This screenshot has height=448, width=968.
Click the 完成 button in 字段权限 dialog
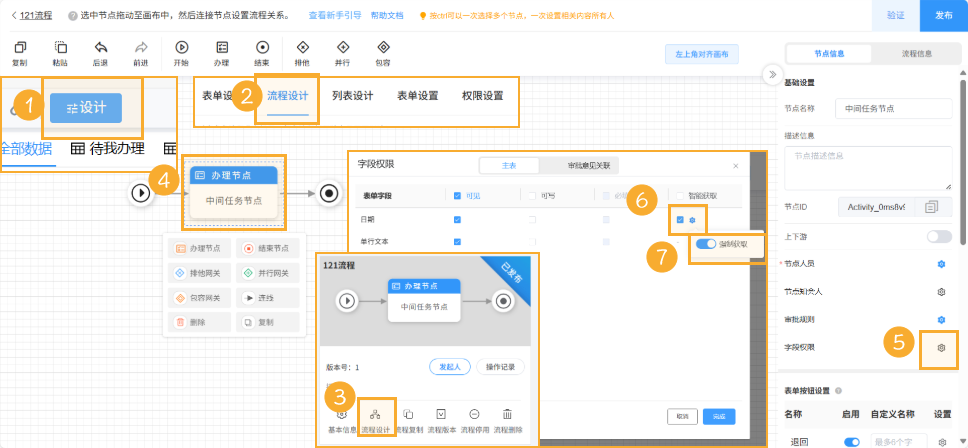tap(719, 417)
